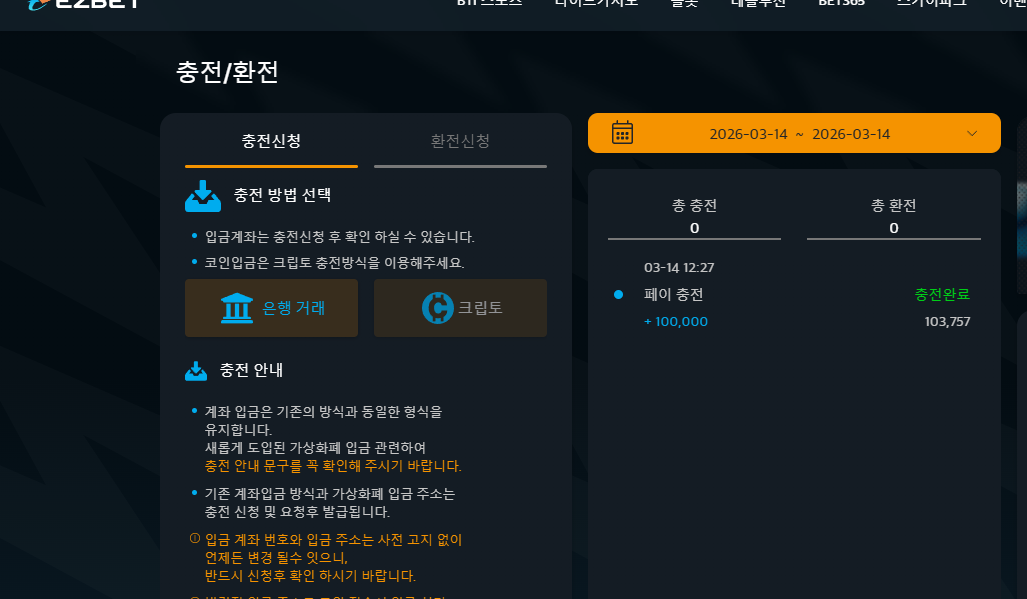Click the blue dot beside 페이 충전

tap(618, 295)
